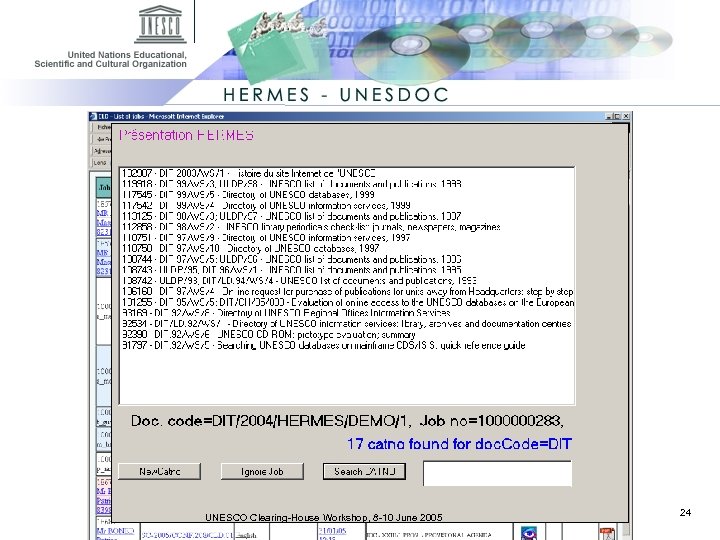Screen dimensions: 720x540
Task: Click the HERMES - UNESDOC slide title
Action: pos(336,95)
